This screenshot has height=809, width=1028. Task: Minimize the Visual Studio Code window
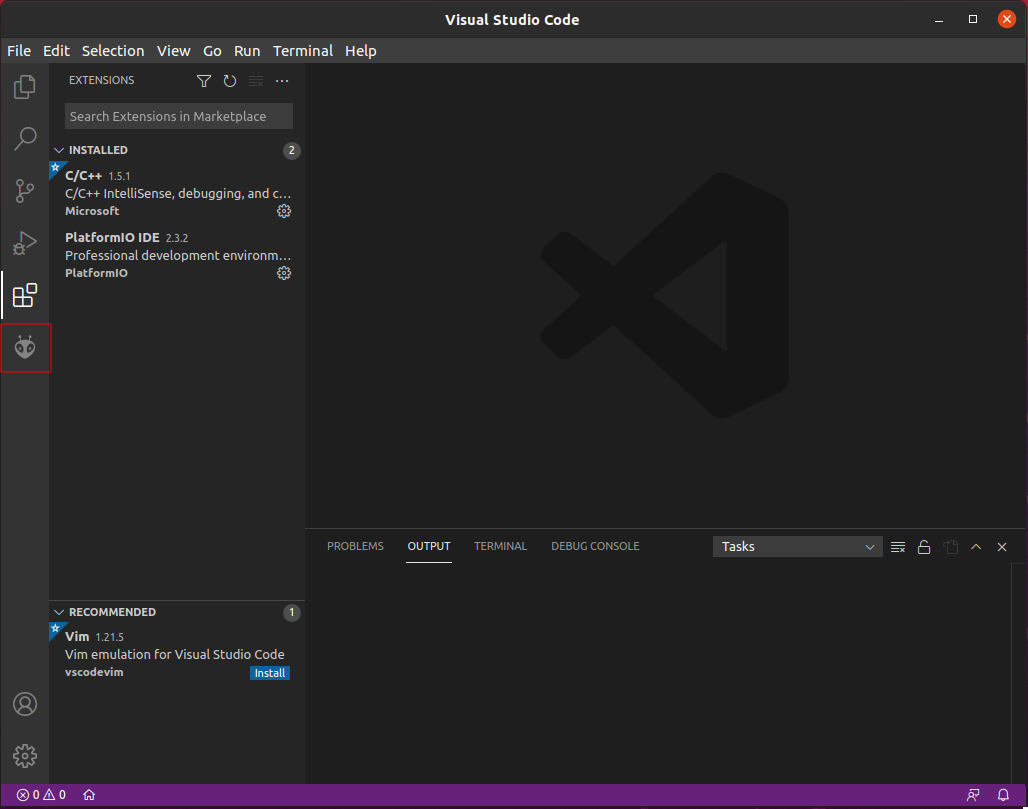pyautogui.click(x=939, y=20)
